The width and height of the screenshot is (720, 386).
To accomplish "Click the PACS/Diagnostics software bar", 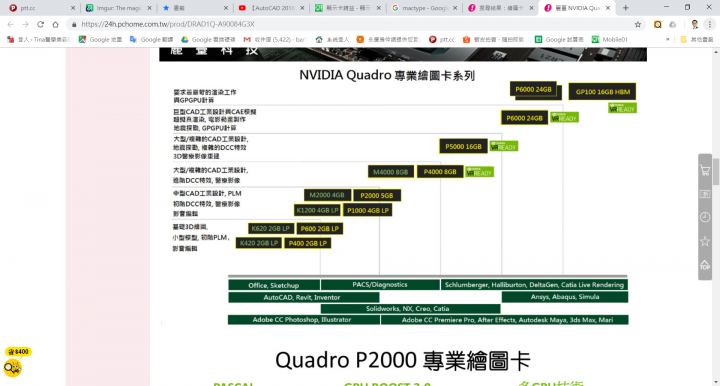I will tap(380, 285).
